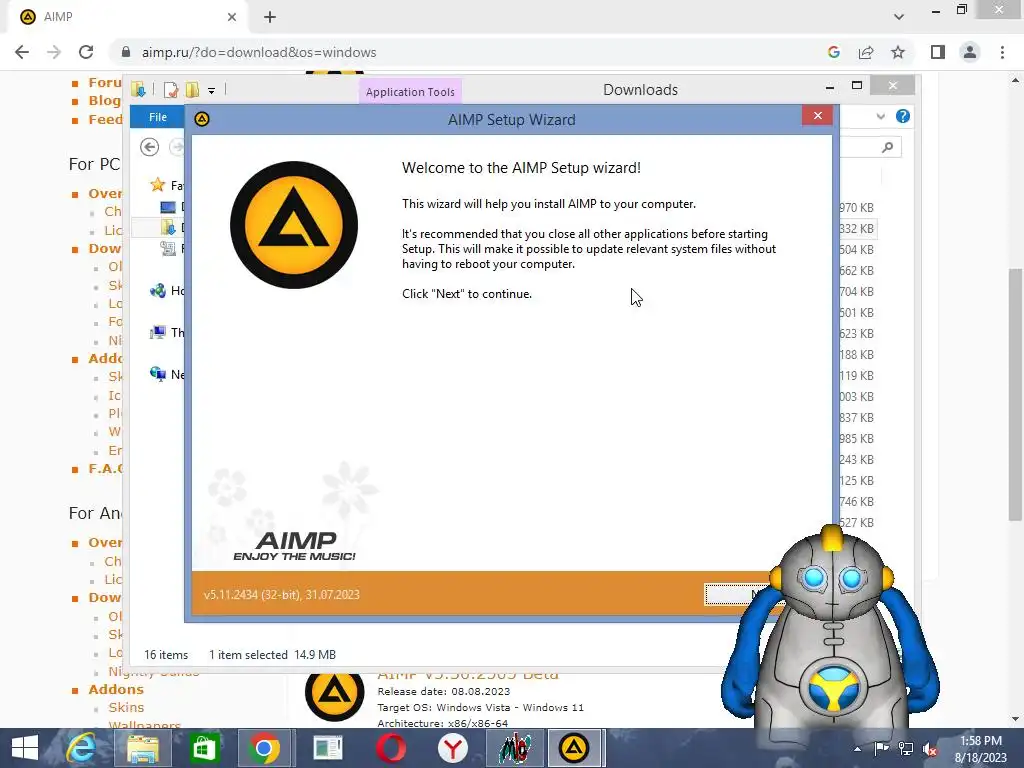Click the share page icon
This screenshot has height=768, width=1024.
[866, 52]
